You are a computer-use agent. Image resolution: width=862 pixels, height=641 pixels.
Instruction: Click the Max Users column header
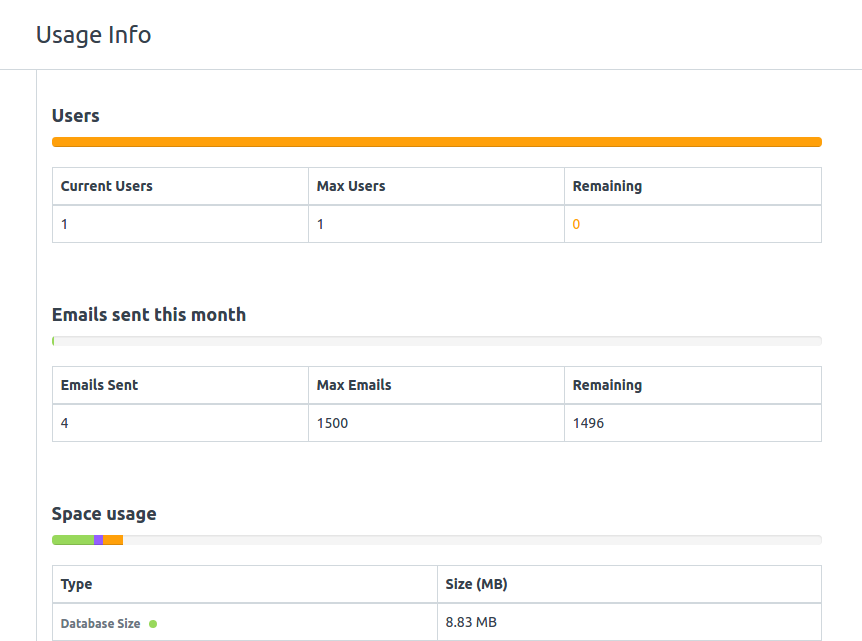351,186
